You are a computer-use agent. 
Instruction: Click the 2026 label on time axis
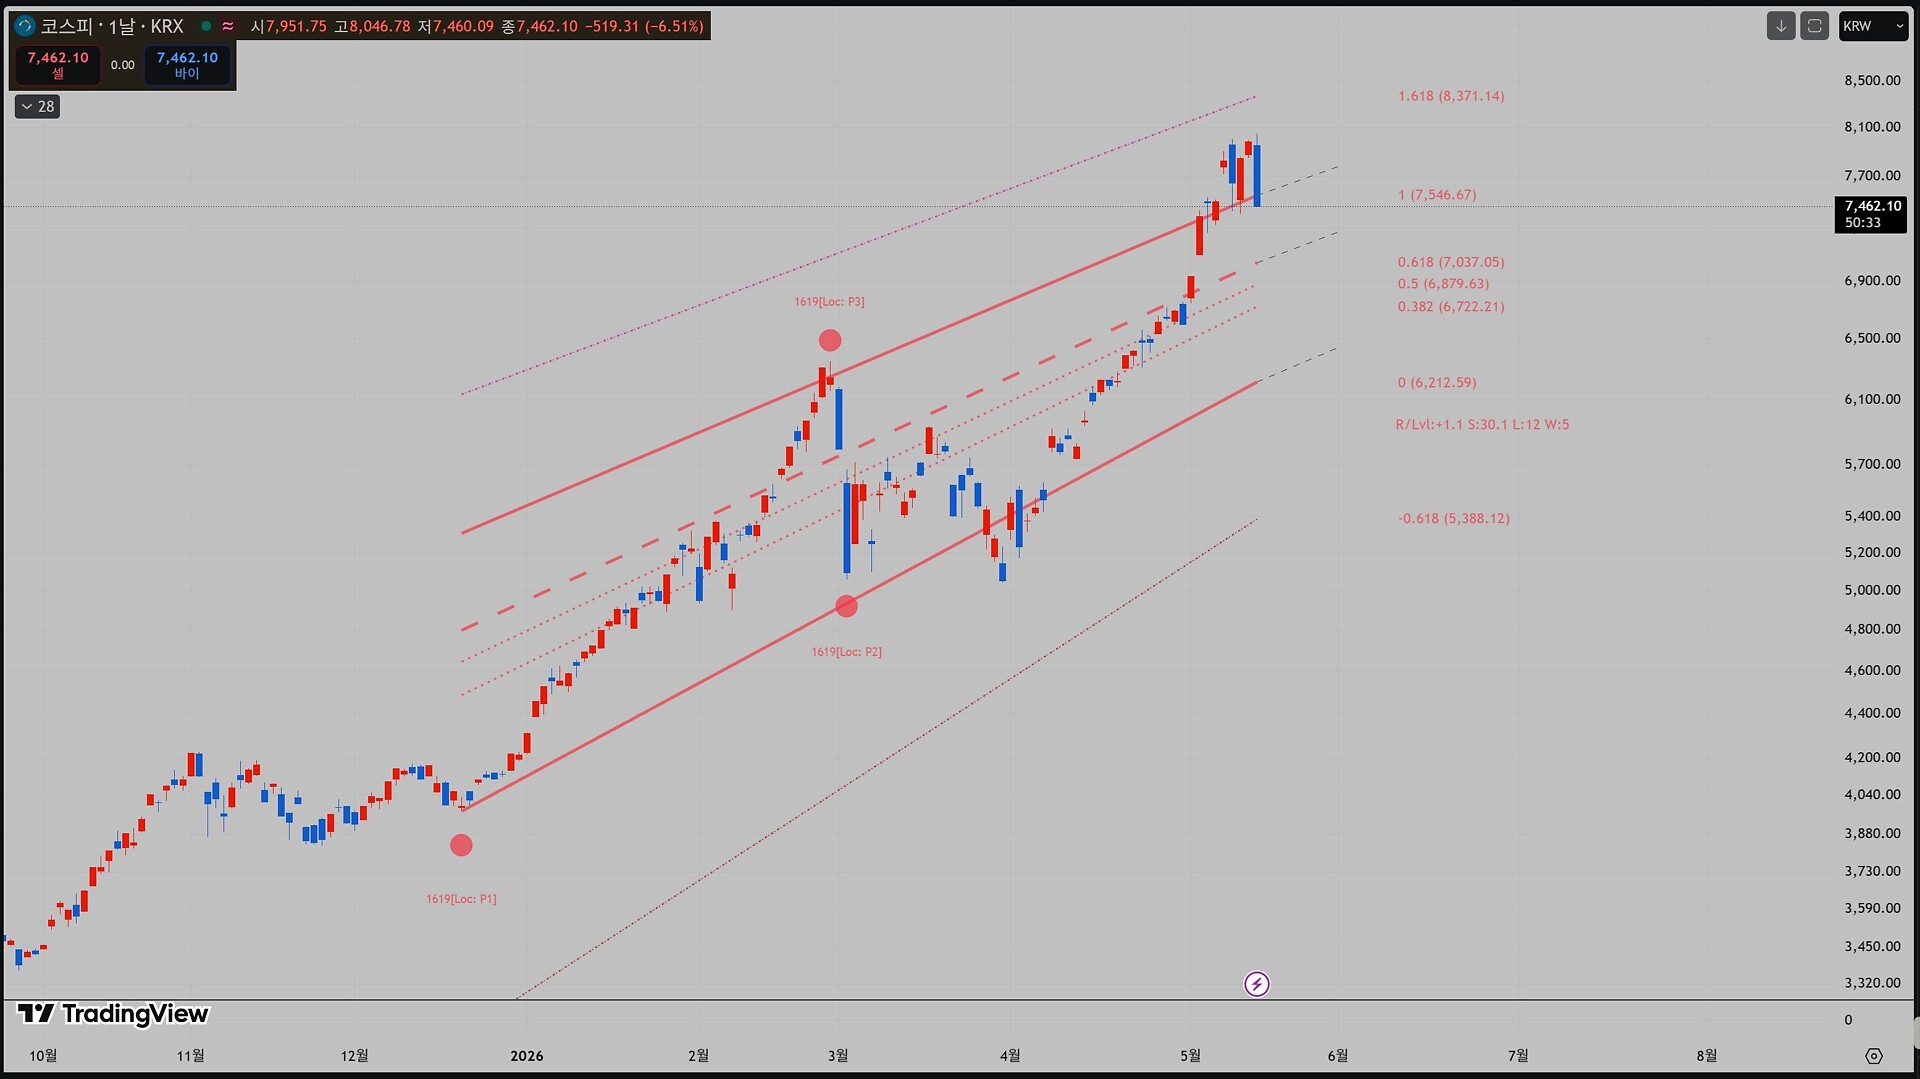point(527,1056)
